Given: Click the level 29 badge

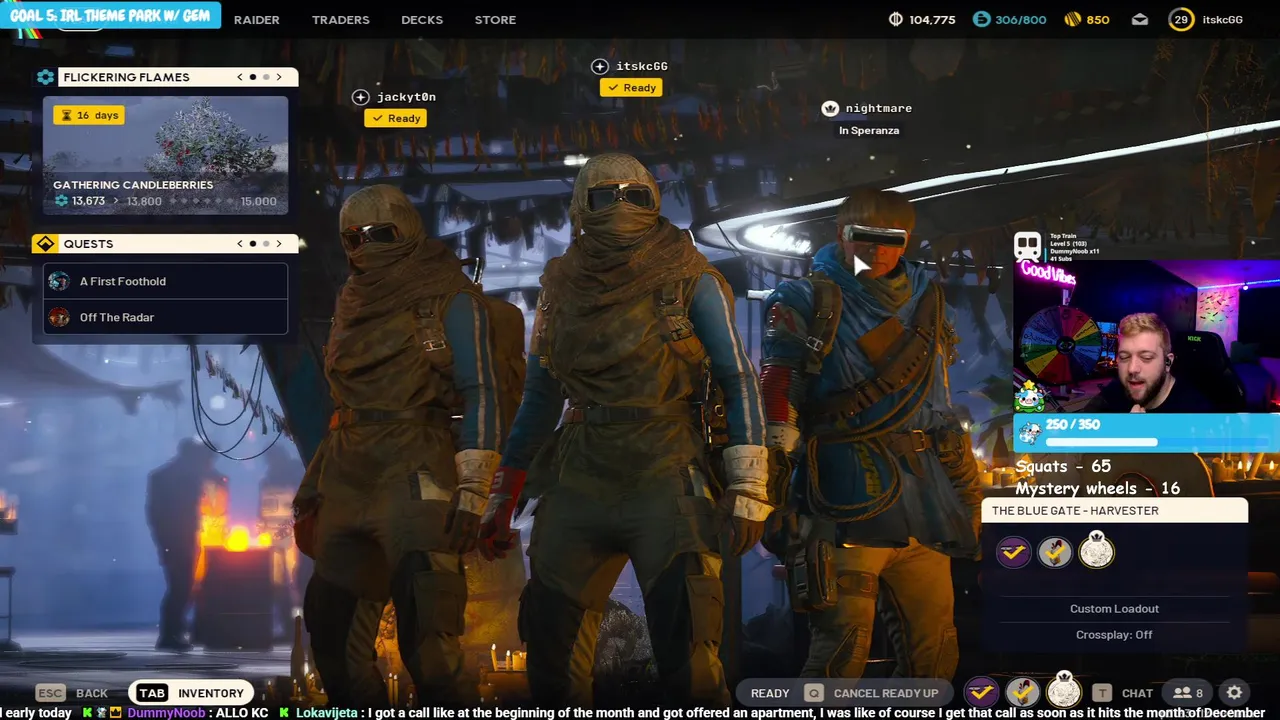Looking at the screenshot, I should [1181, 19].
